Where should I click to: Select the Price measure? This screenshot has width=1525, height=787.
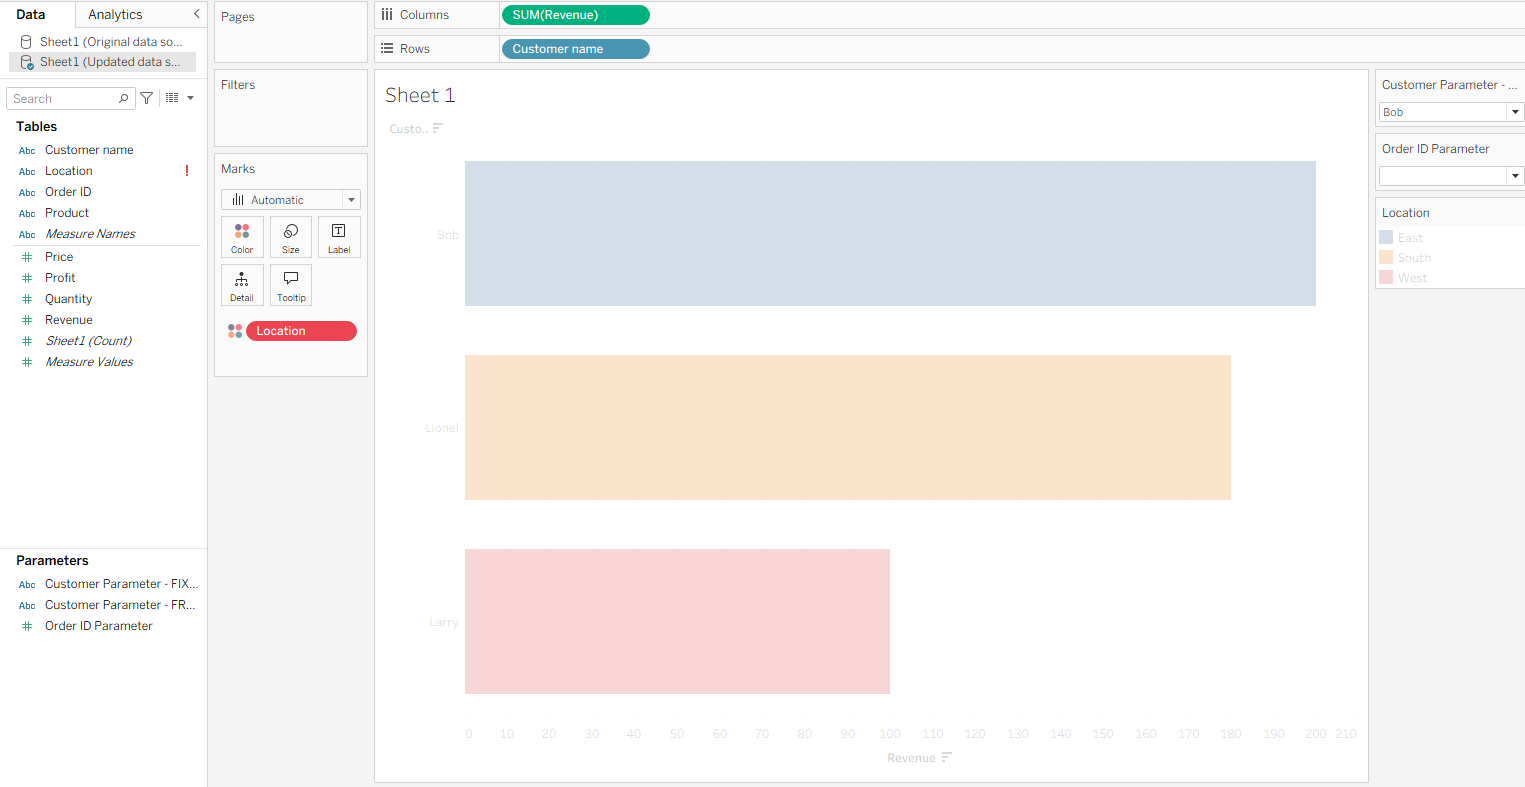(59, 257)
